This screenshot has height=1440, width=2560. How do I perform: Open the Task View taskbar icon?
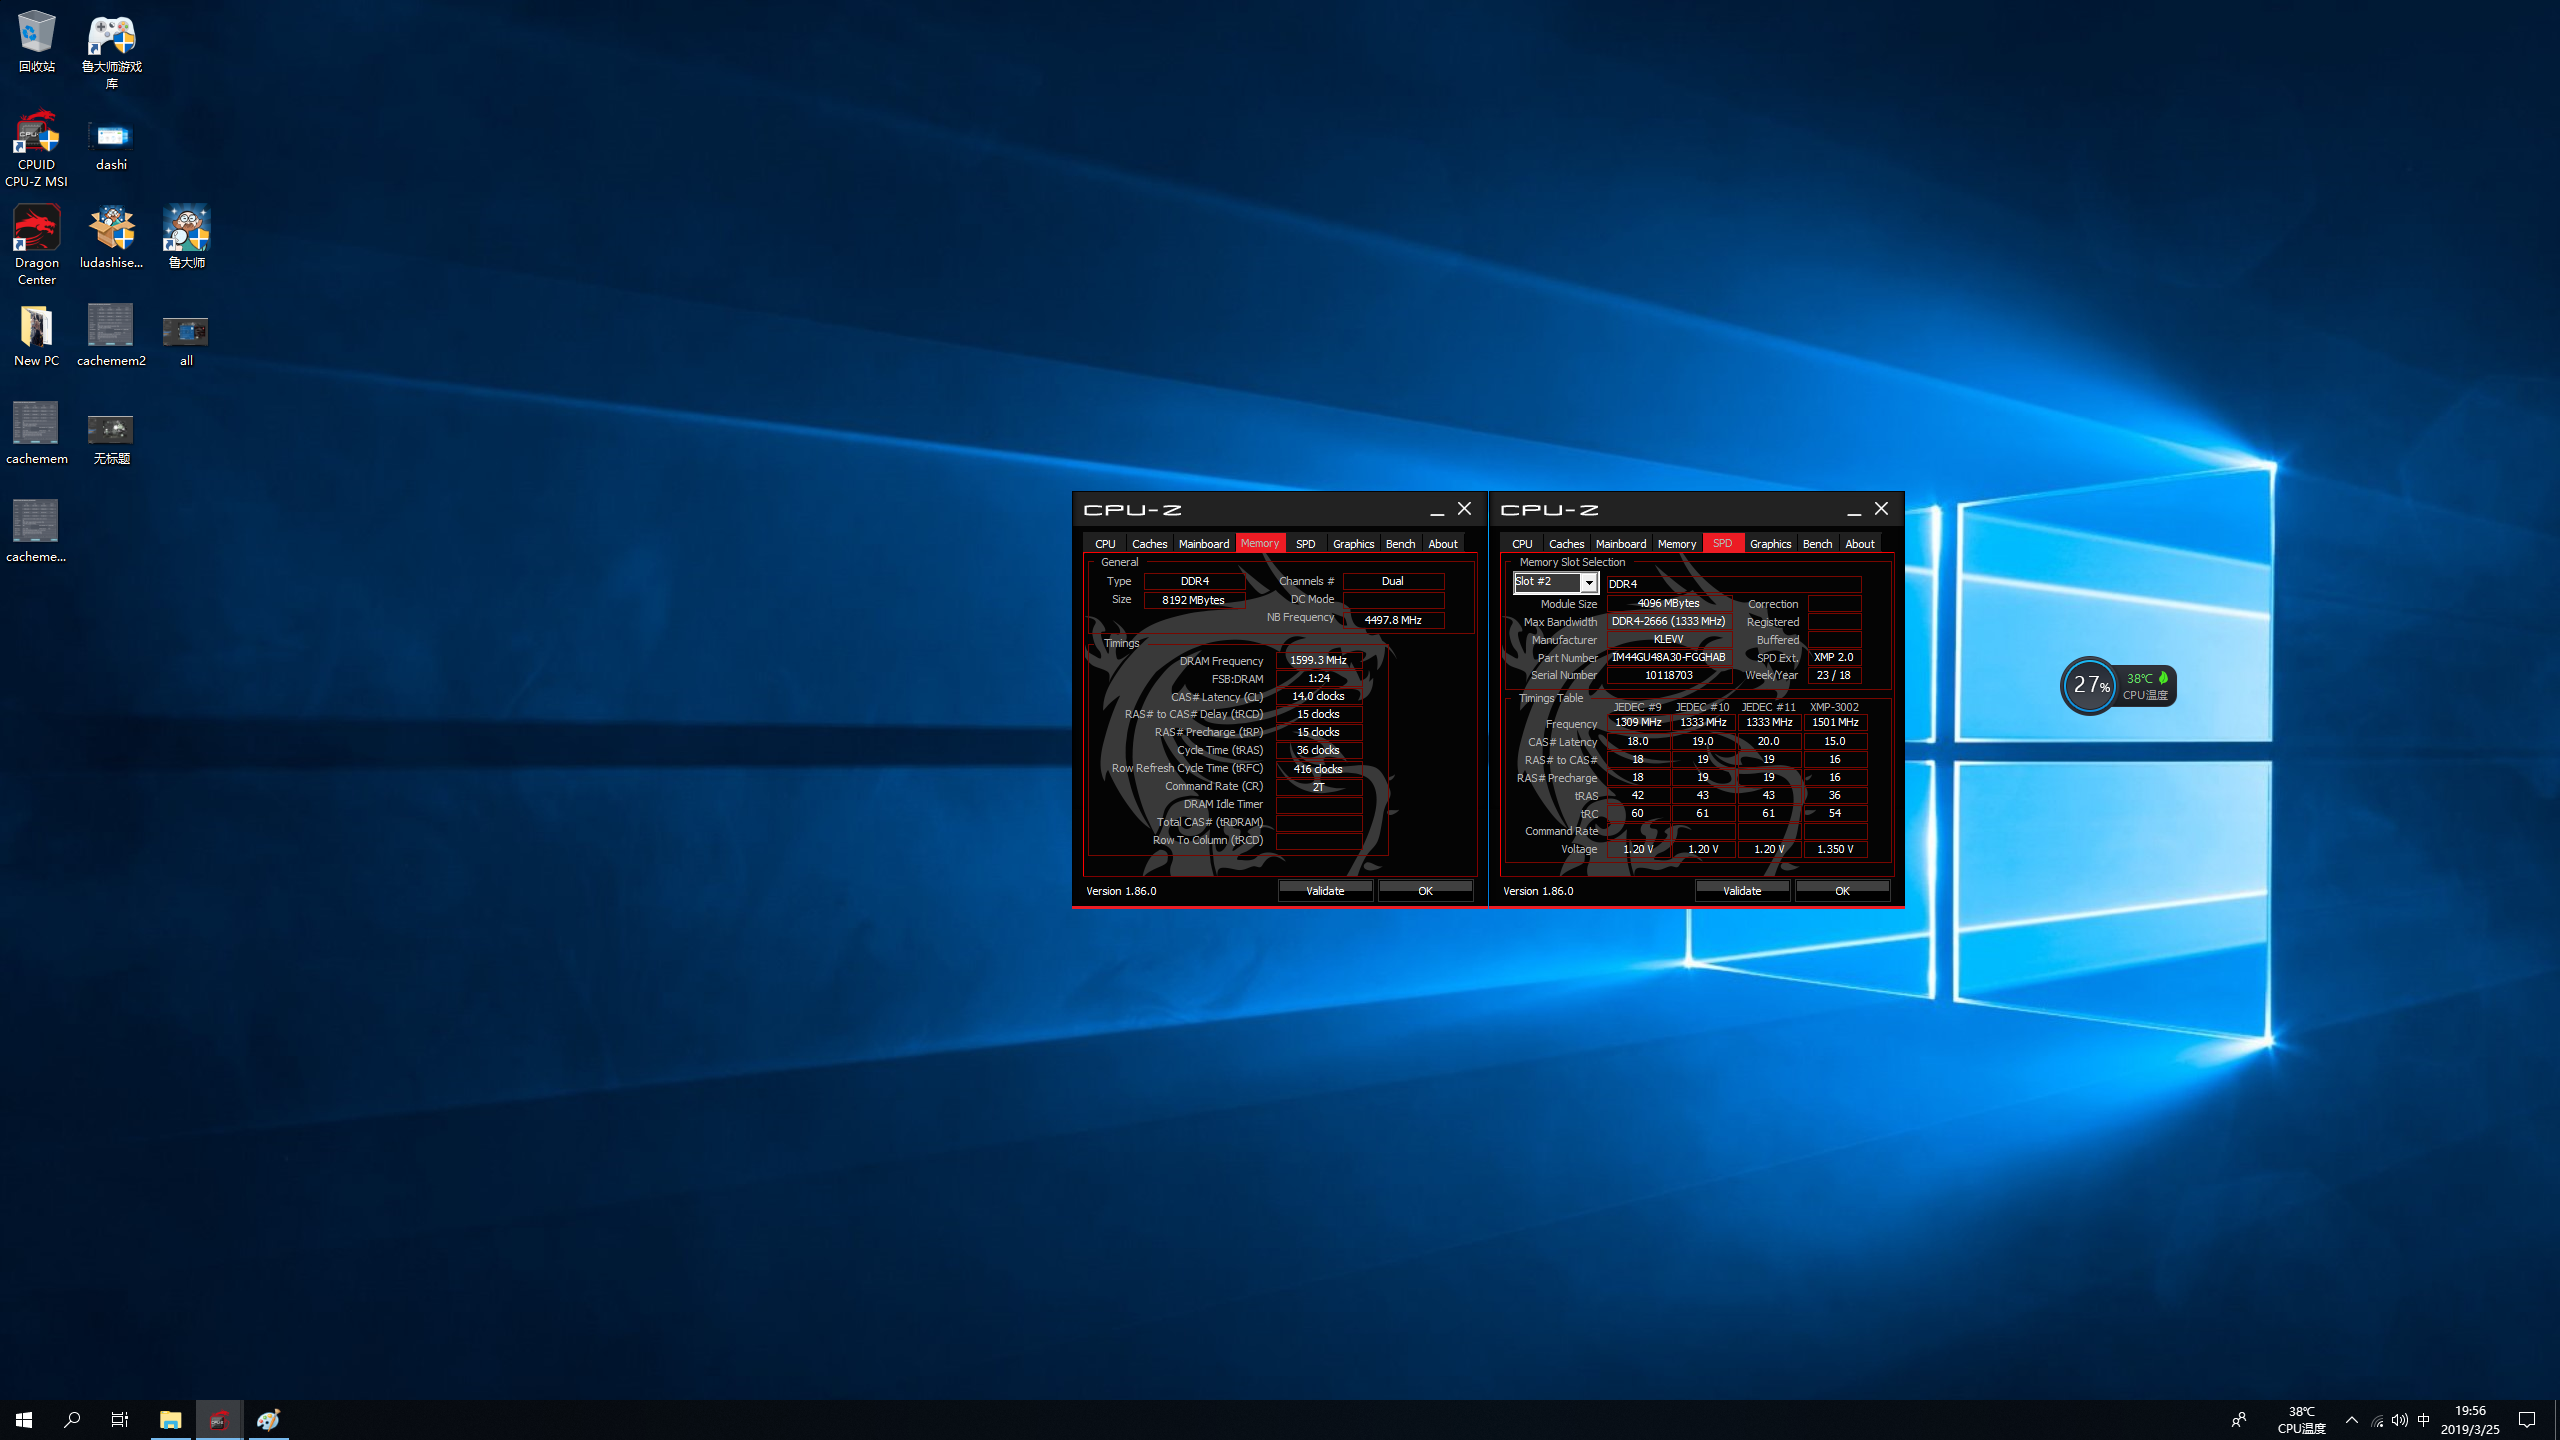click(x=120, y=1420)
